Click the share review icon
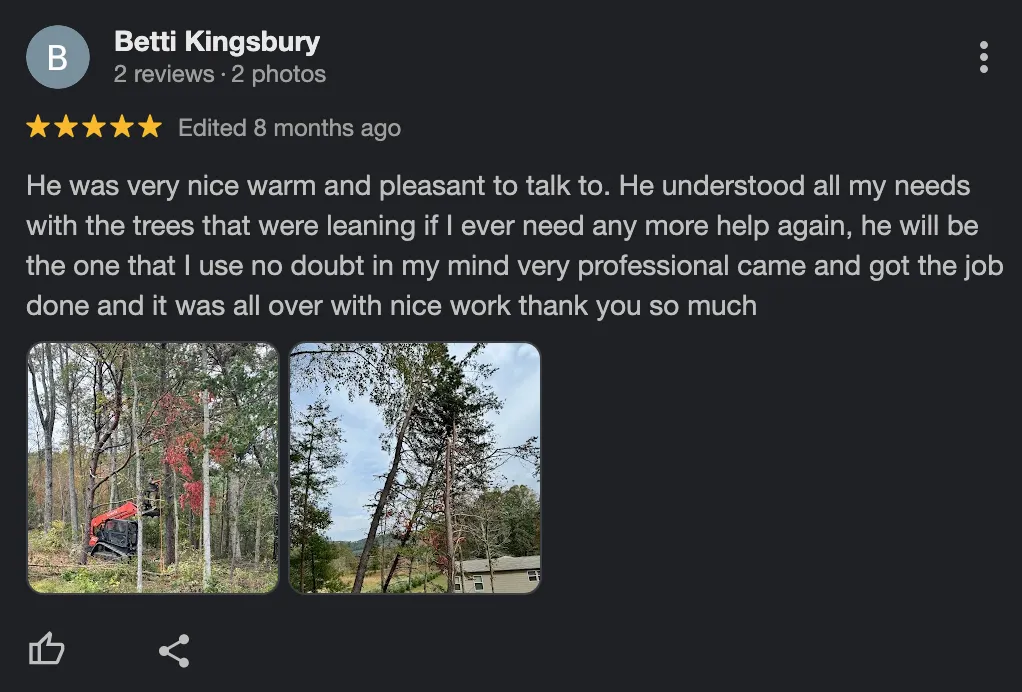Viewport: 1022px width, 692px height. click(x=174, y=650)
